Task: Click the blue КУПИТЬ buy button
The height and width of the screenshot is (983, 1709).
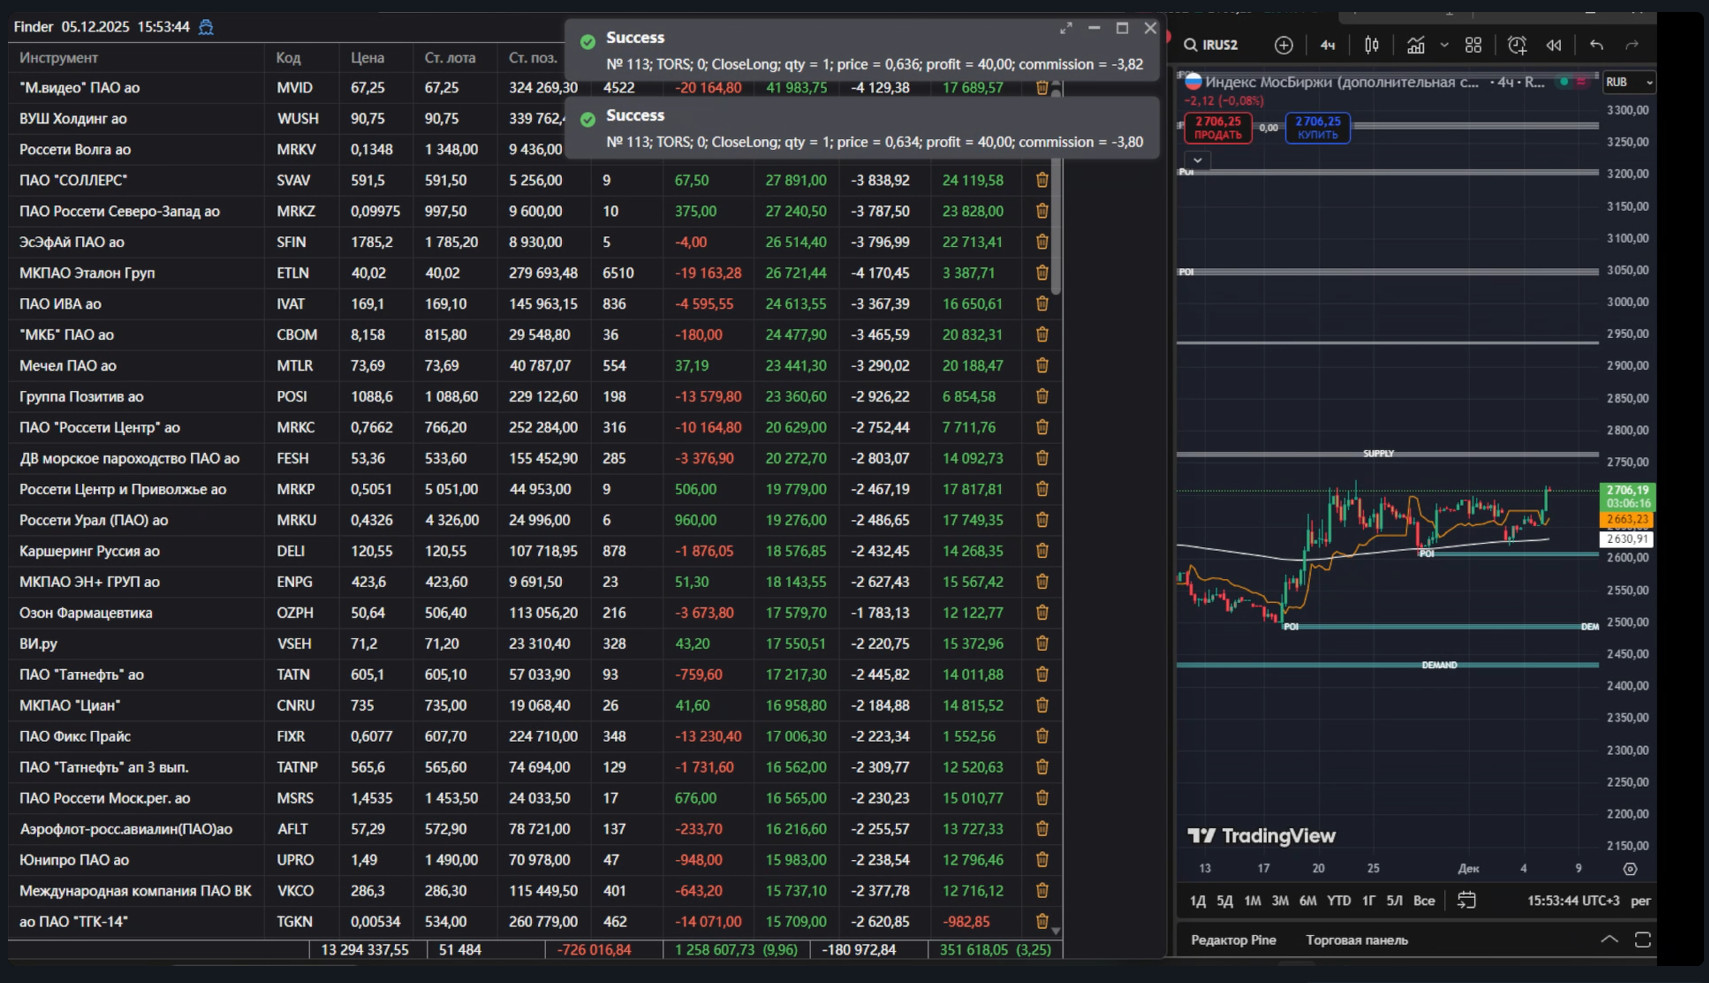Action: (x=1317, y=128)
